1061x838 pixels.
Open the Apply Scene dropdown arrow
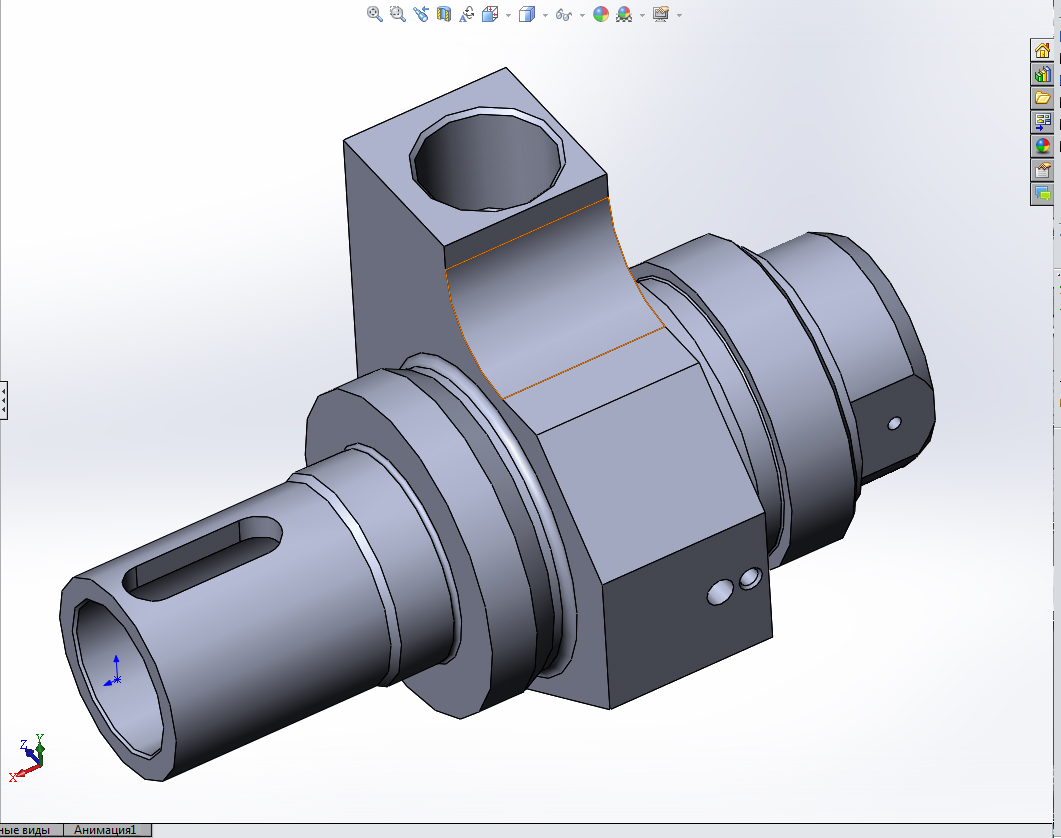[x=641, y=15]
